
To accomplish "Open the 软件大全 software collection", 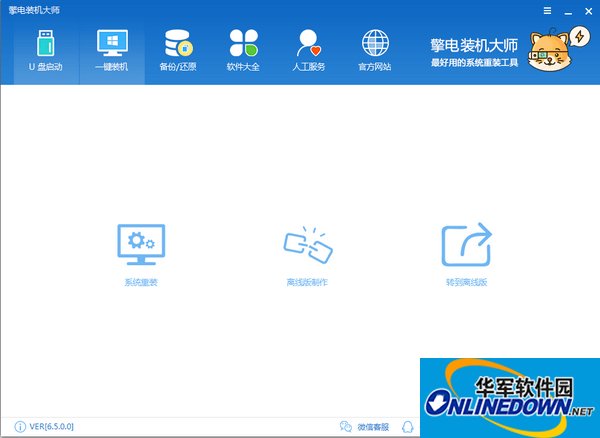I will pos(243,51).
